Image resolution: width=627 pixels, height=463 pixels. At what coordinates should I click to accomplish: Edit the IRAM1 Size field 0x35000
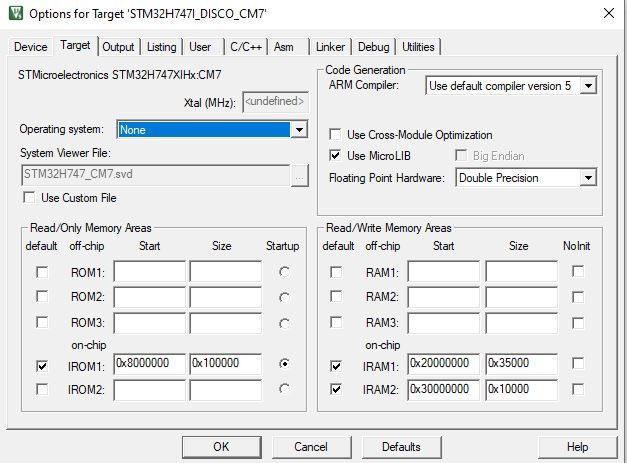[x=521, y=363]
